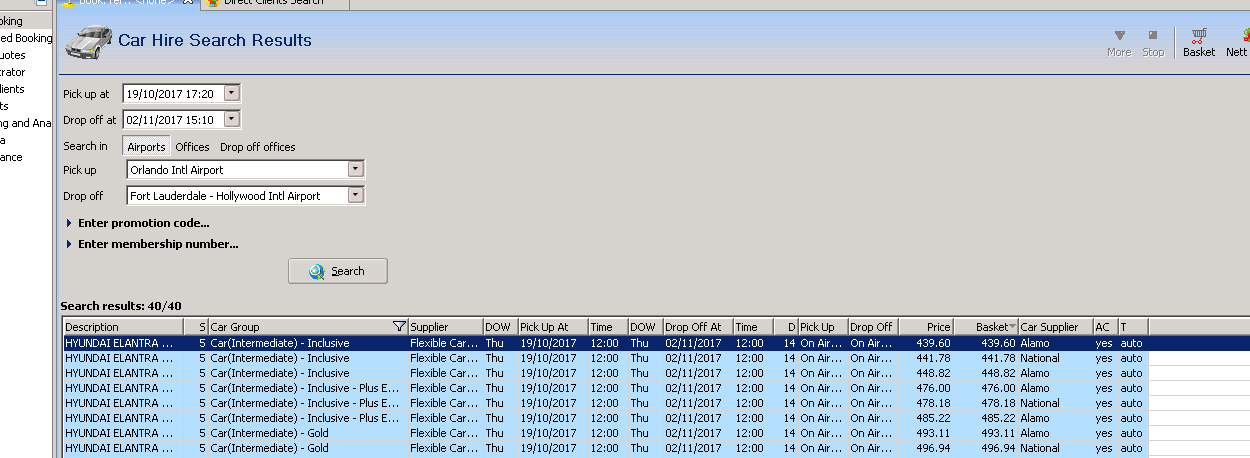Click the More toolbar button
The height and width of the screenshot is (458, 1250).
pyautogui.click(x=1119, y=42)
